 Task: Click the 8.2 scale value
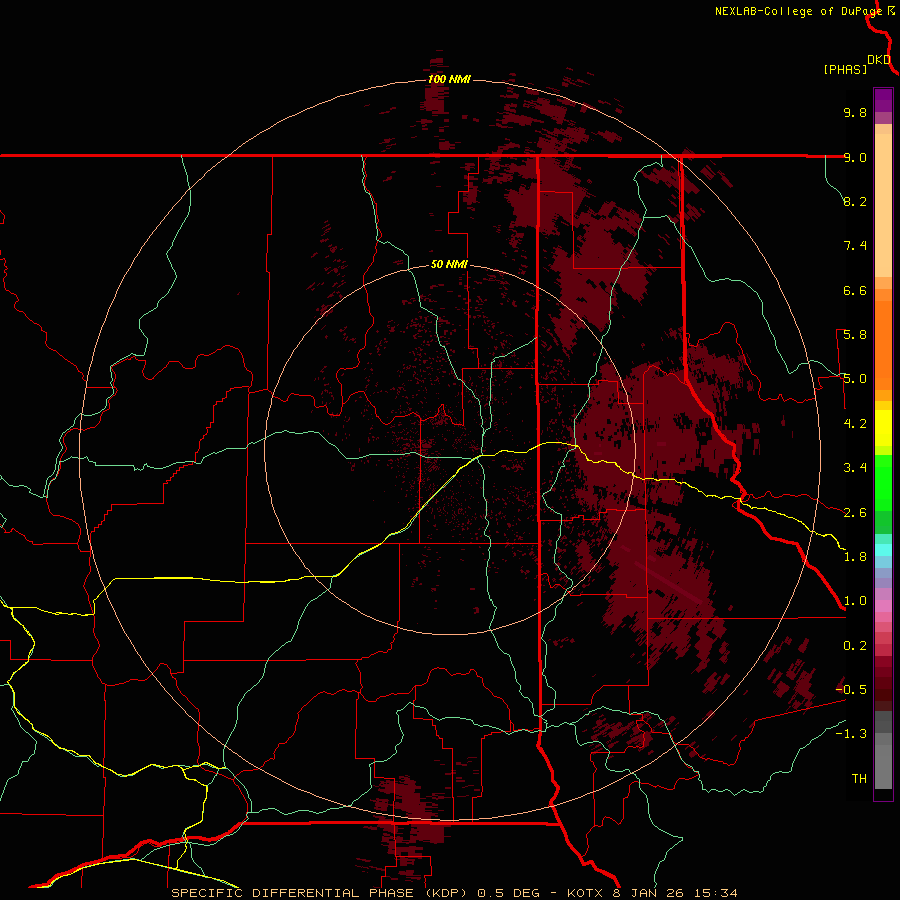[x=855, y=201]
